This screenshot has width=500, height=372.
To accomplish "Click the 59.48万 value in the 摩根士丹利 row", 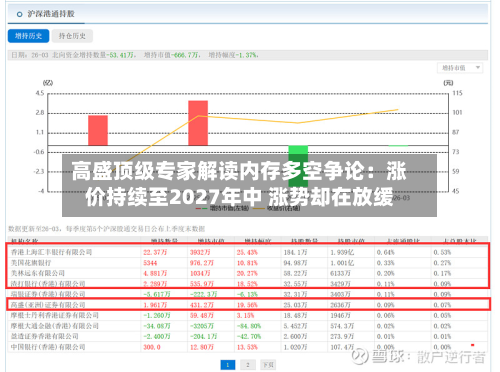I will 202,315.
